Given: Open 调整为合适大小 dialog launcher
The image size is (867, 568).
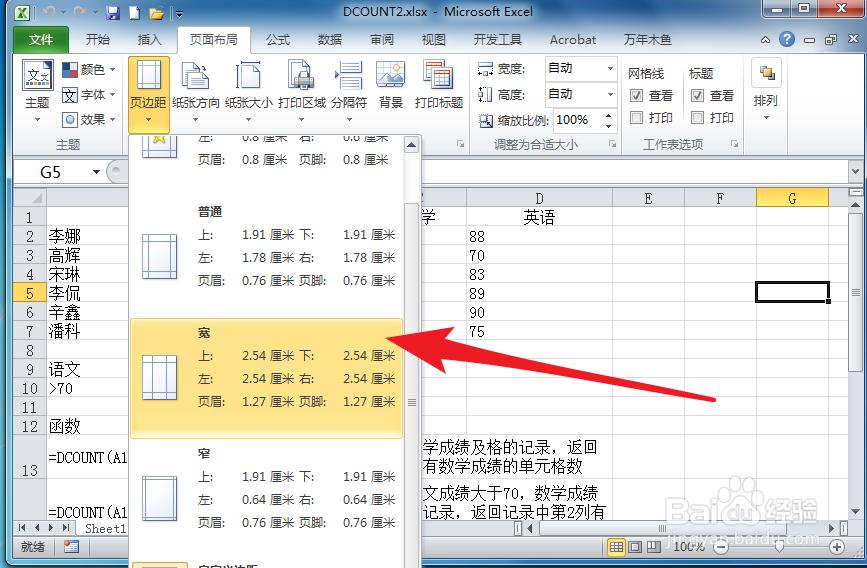Looking at the screenshot, I should pos(612,144).
